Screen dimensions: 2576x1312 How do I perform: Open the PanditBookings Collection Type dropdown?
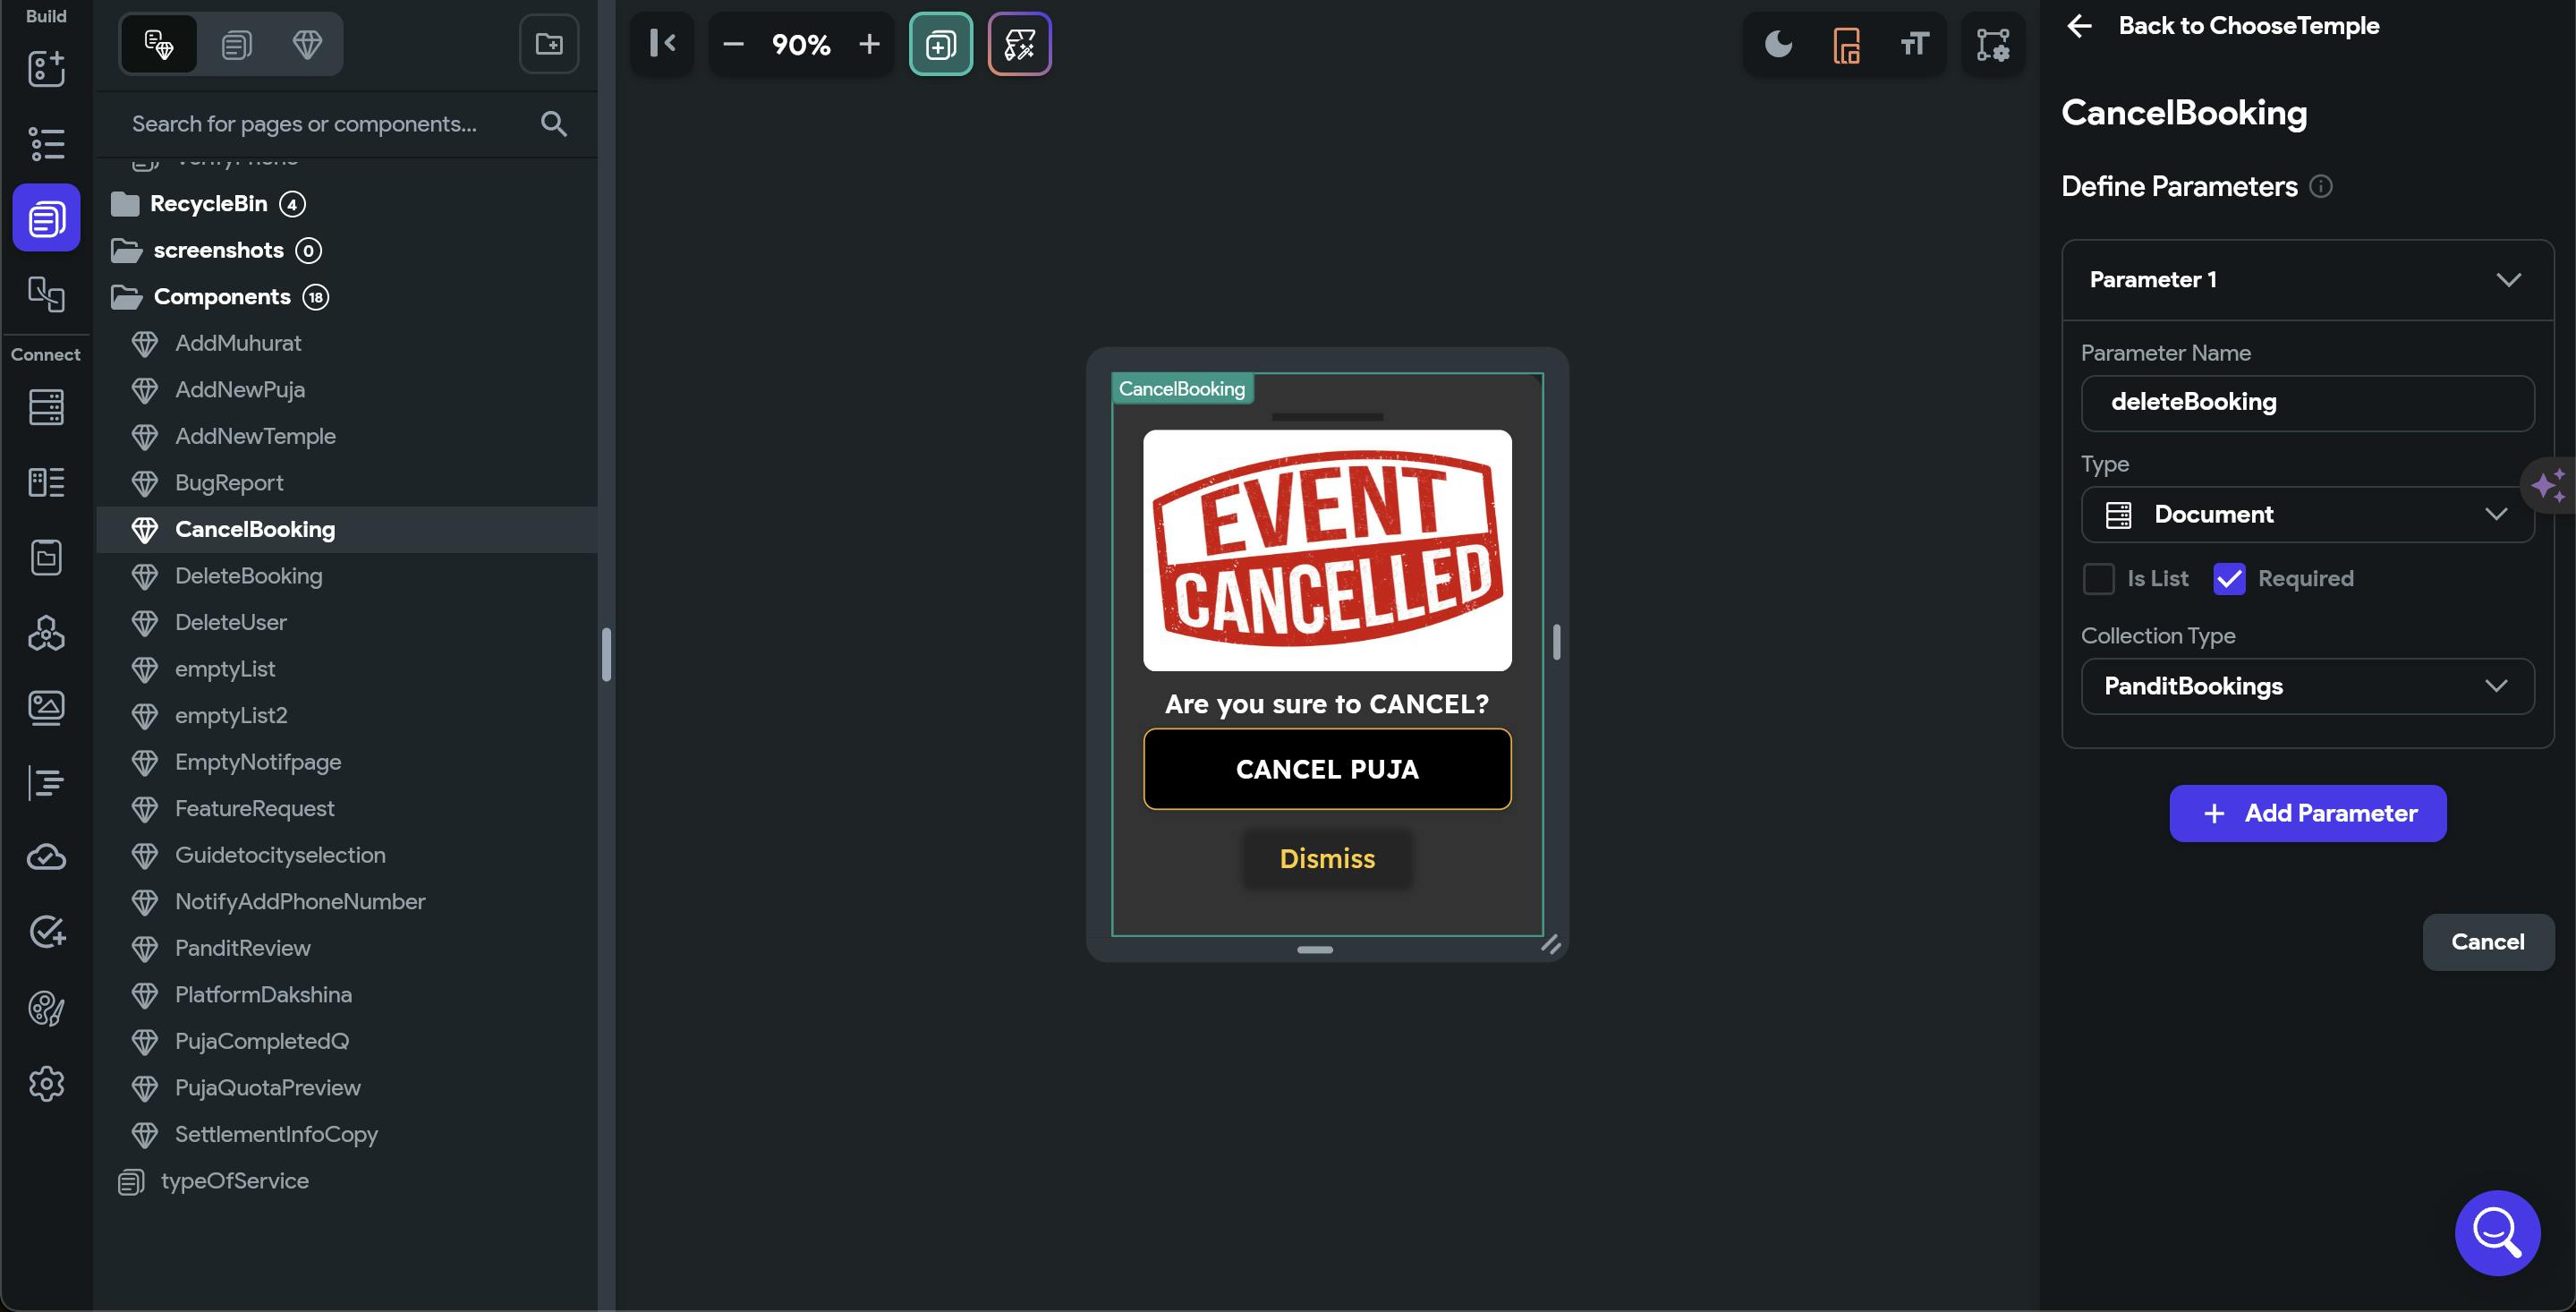click(2307, 686)
